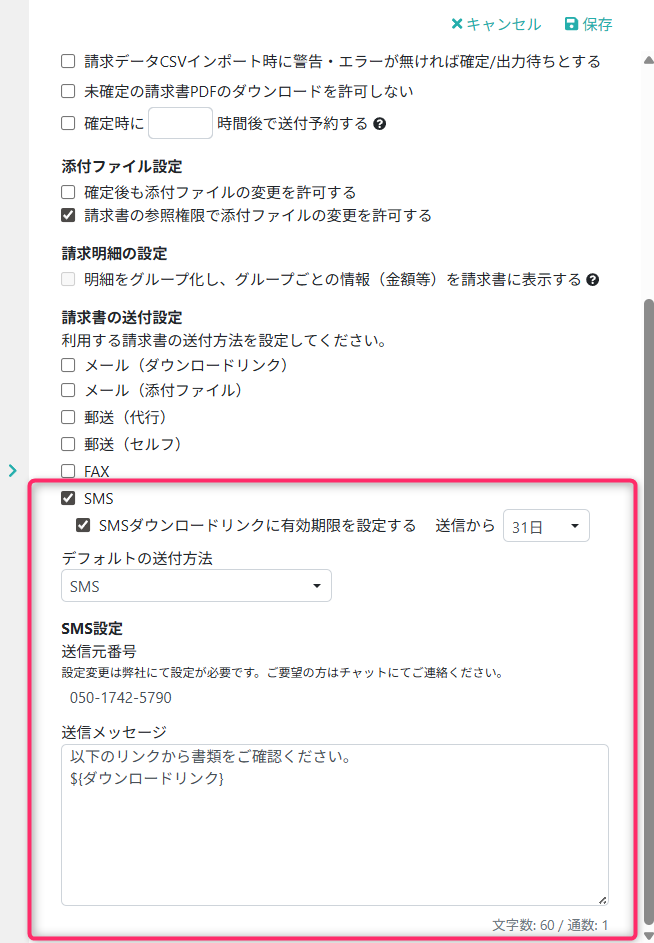654x943 pixels.
Task: Check 郵送（代行）delivery option
Action: tap(68, 417)
